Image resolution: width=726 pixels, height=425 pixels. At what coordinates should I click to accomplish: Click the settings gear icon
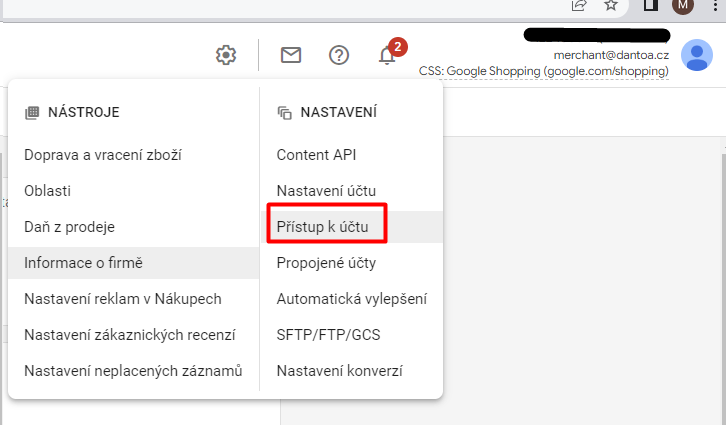coord(226,55)
